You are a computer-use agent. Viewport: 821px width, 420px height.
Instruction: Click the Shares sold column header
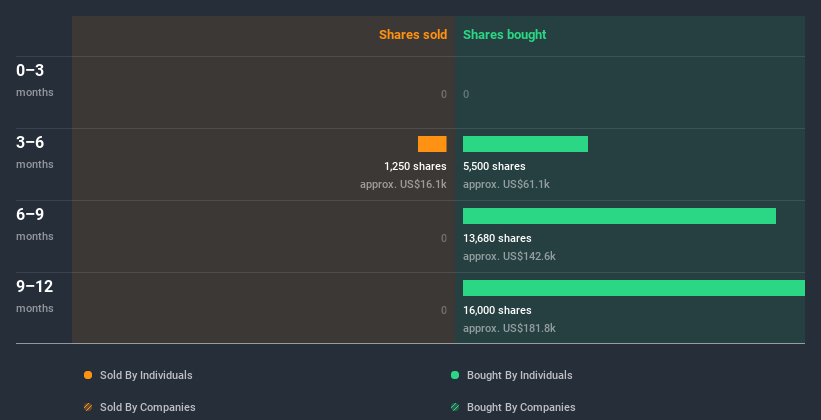coord(413,35)
